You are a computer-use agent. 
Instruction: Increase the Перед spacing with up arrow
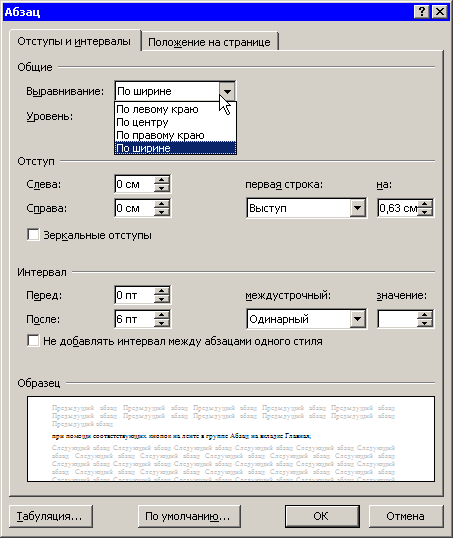tap(162, 291)
